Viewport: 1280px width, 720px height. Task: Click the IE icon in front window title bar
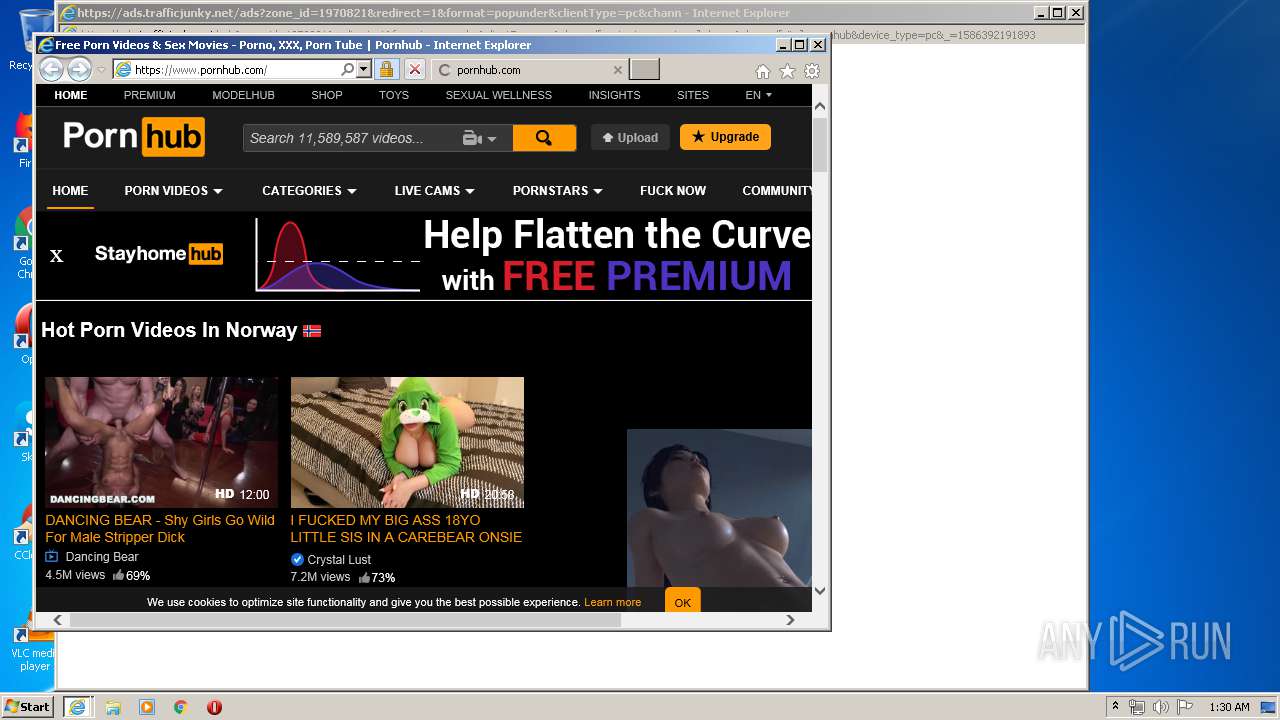[46, 45]
